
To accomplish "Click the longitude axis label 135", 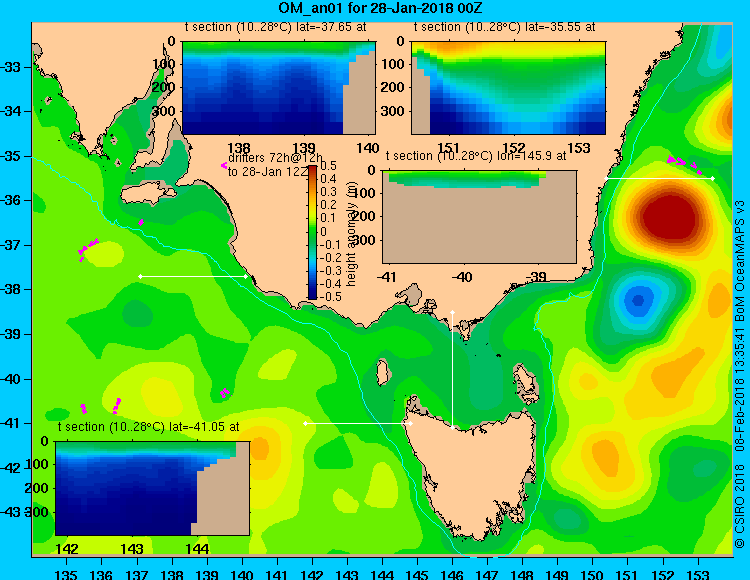I will click(66, 574).
